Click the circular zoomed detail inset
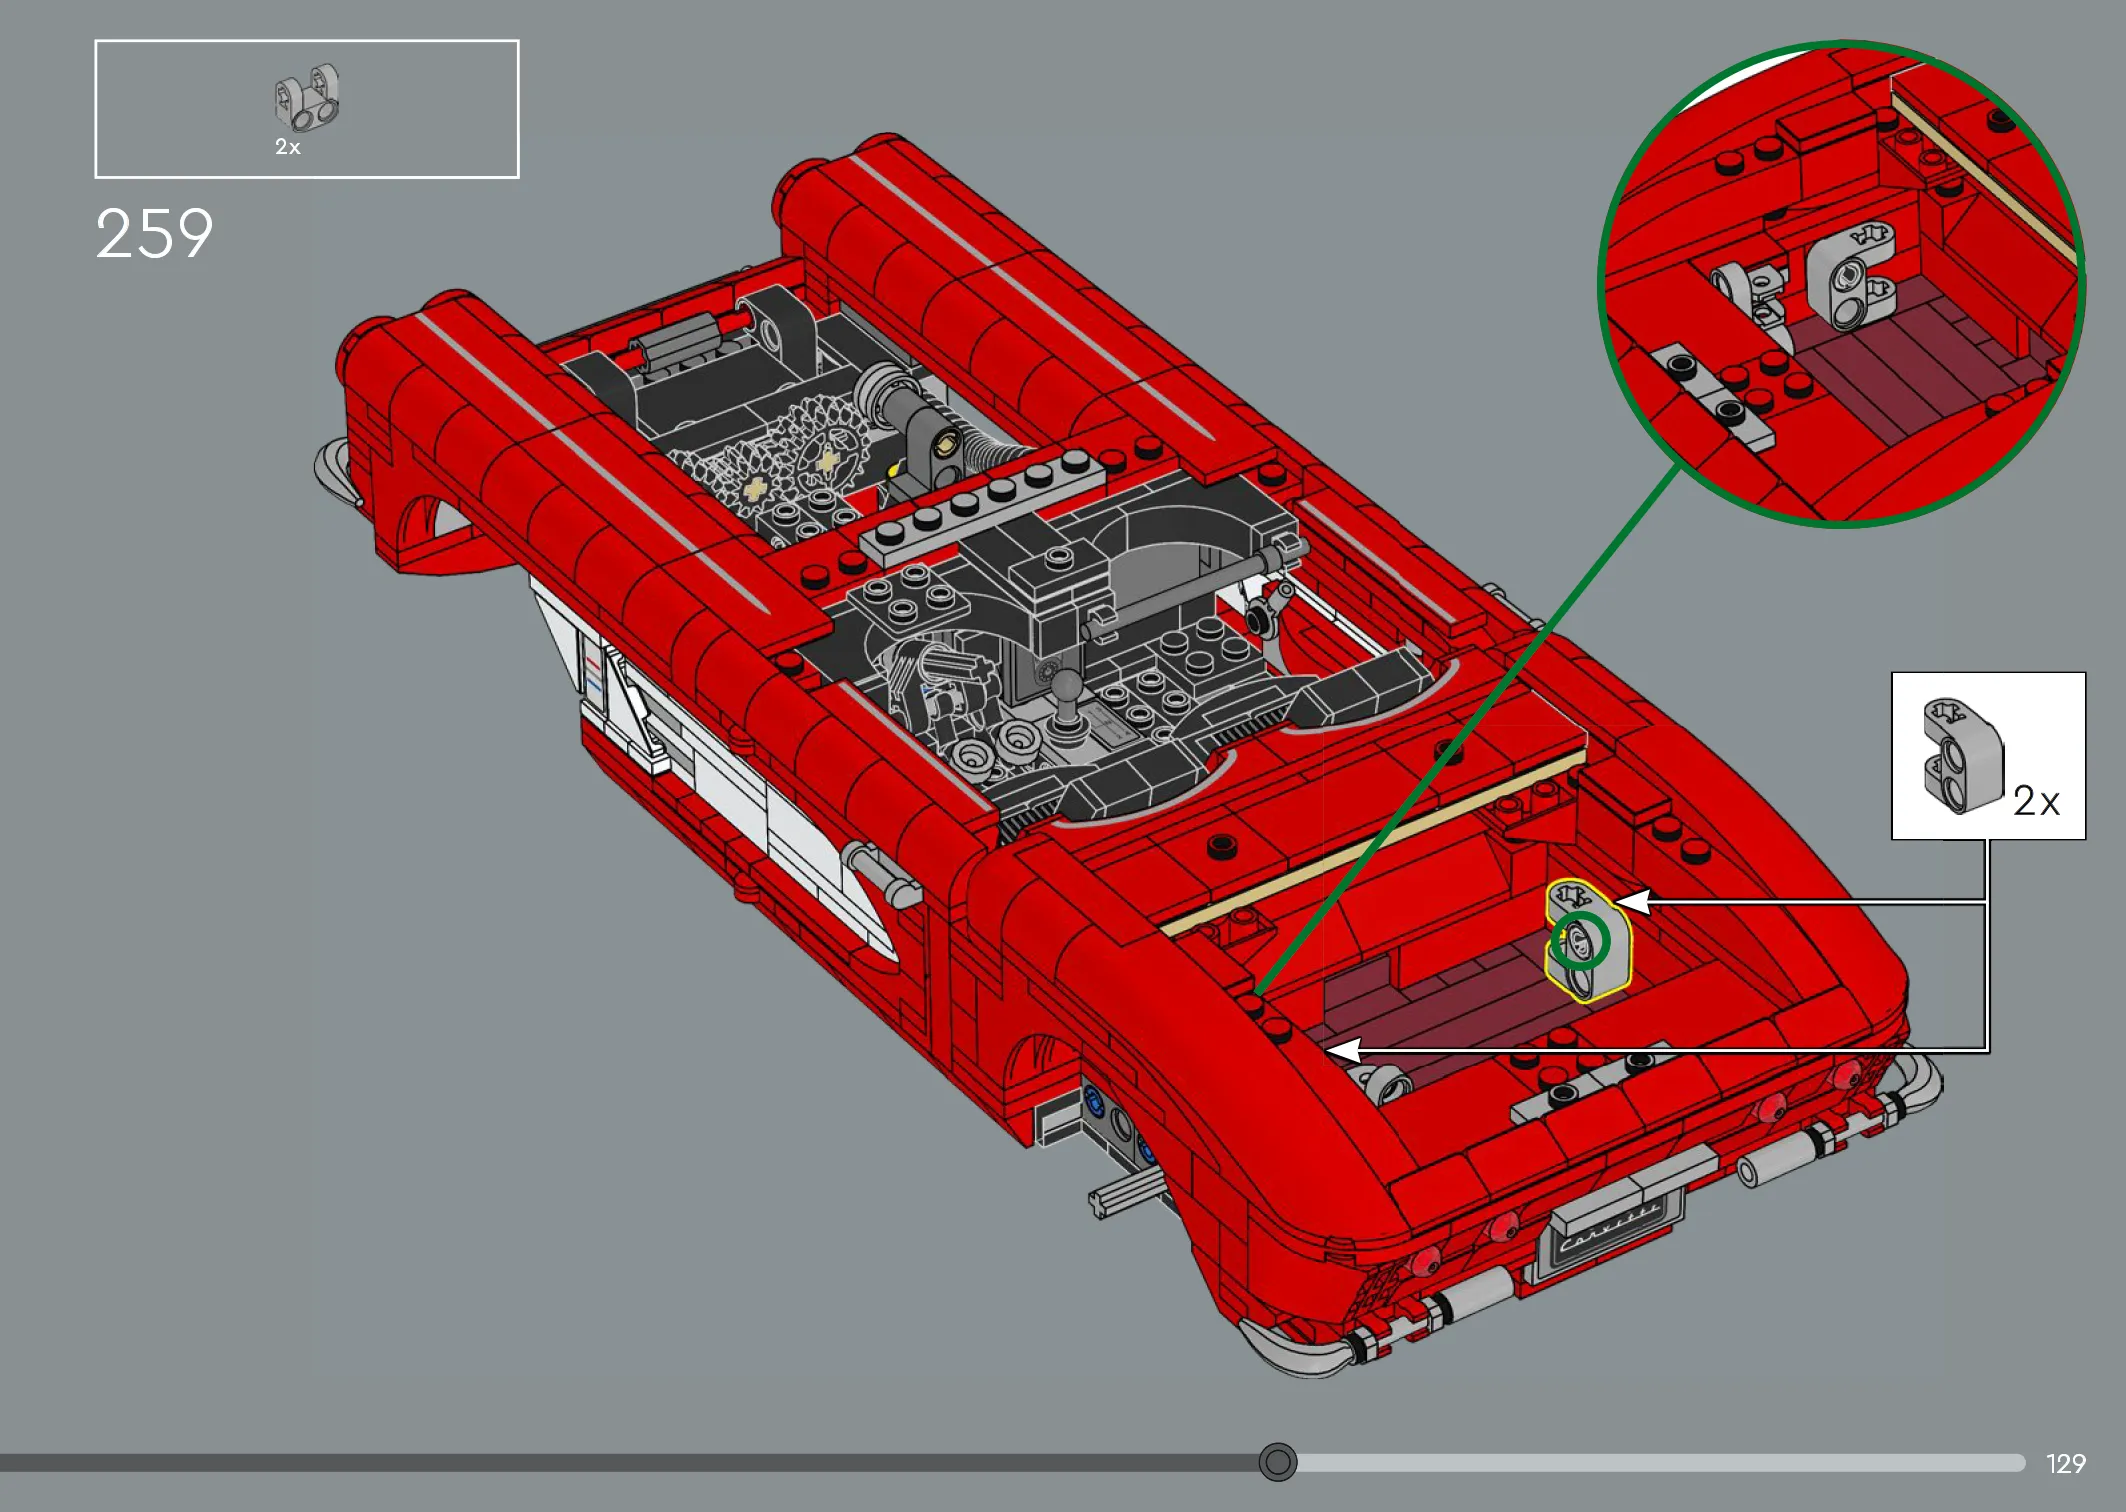2126x1512 pixels. 1842,283
